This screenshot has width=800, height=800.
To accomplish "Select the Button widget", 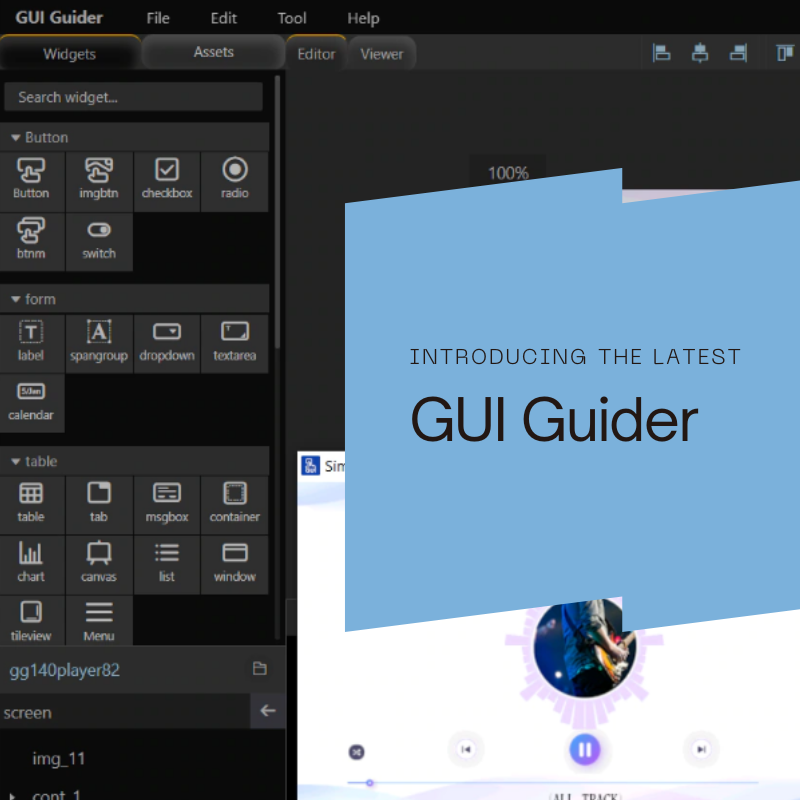I will (x=32, y=181).
